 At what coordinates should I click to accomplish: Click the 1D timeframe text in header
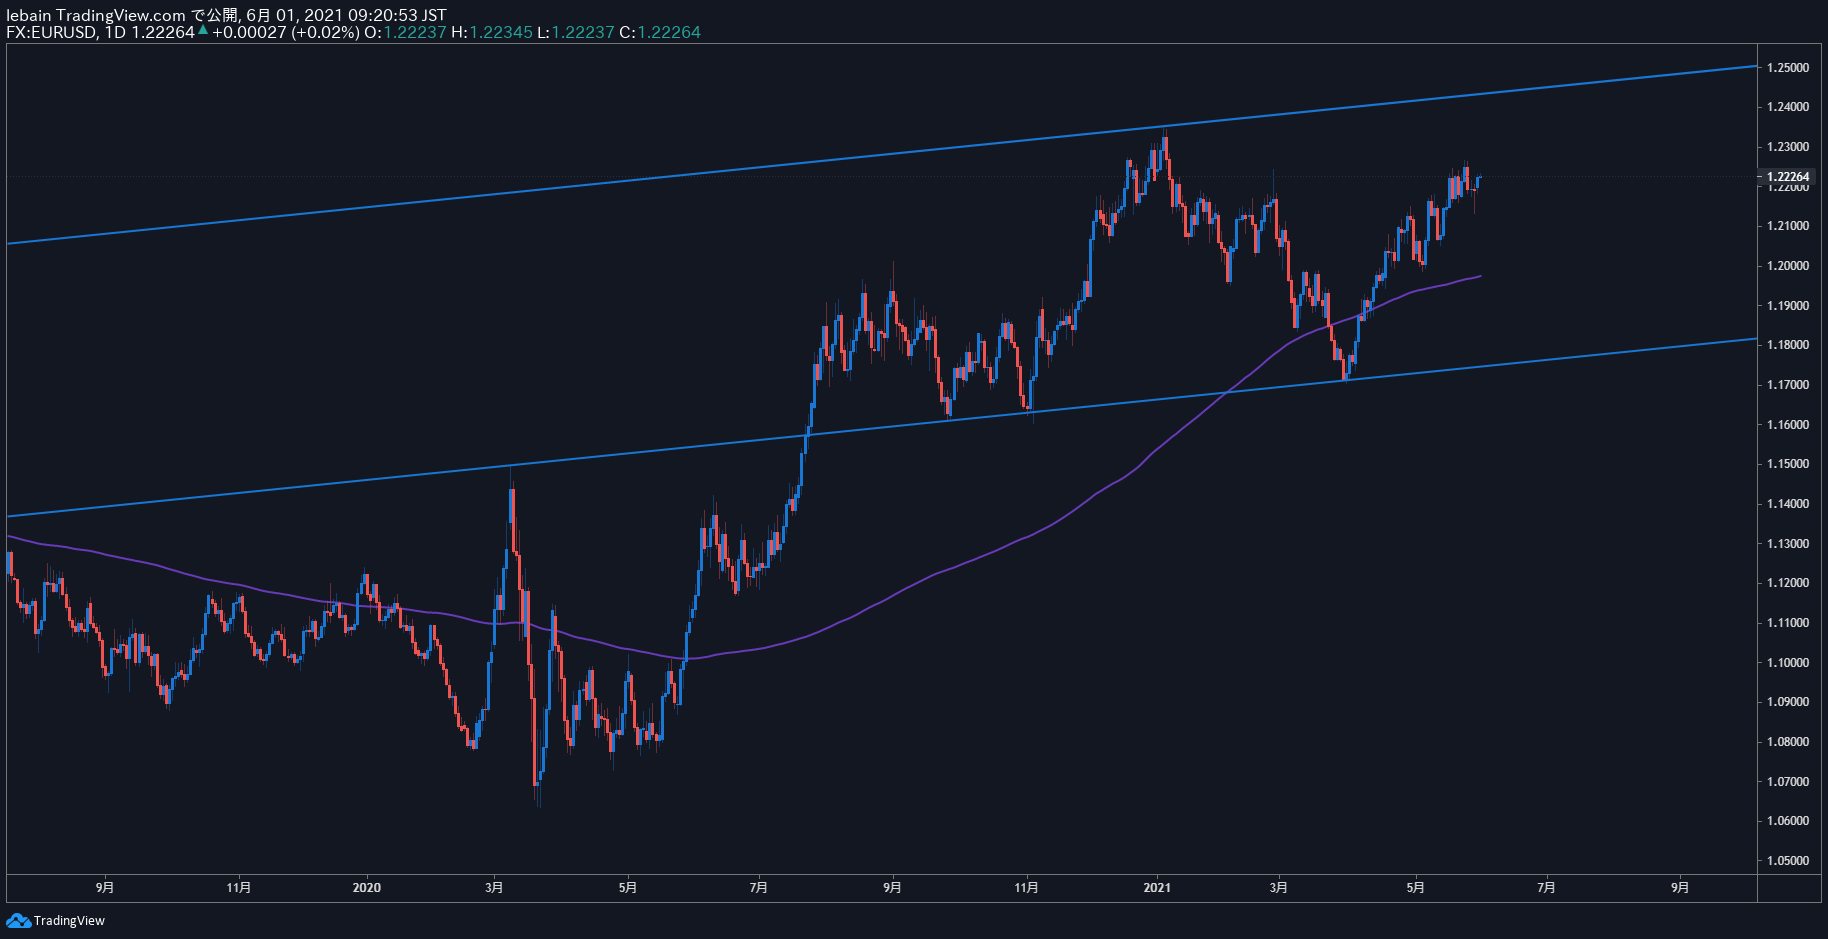(x=115, y=32)
